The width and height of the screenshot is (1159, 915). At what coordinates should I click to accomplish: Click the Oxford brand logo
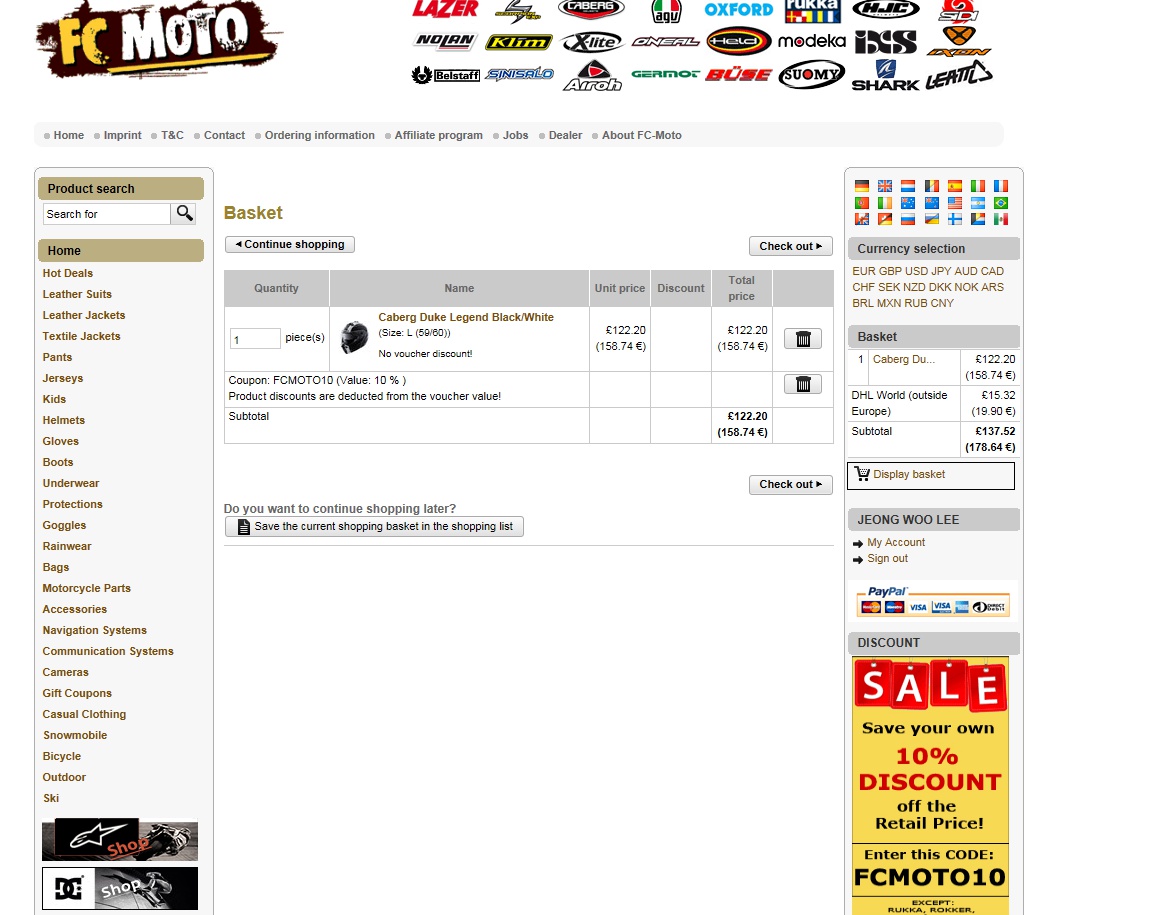pos(738,10)
